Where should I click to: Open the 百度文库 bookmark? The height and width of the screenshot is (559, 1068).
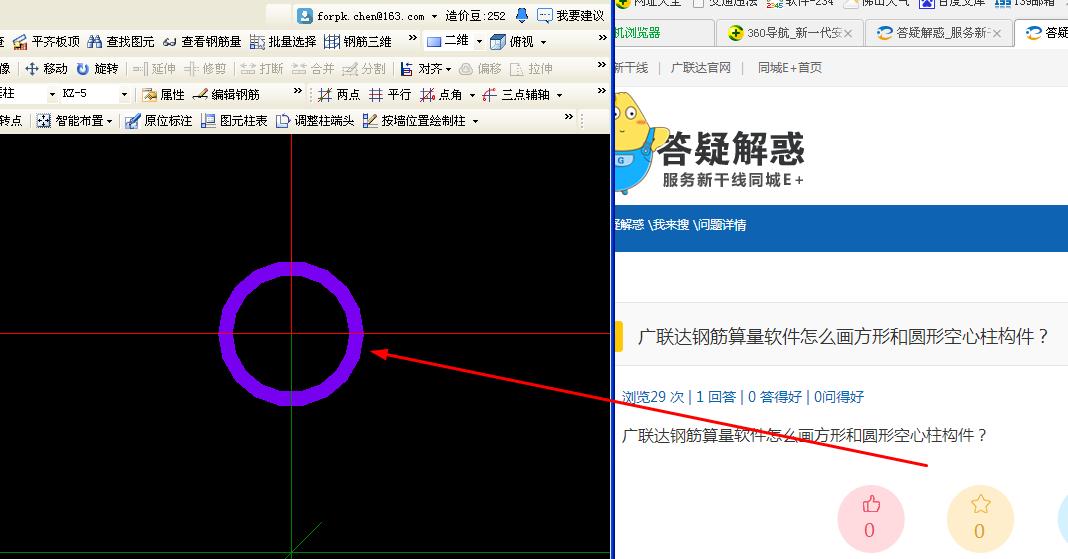952,3
